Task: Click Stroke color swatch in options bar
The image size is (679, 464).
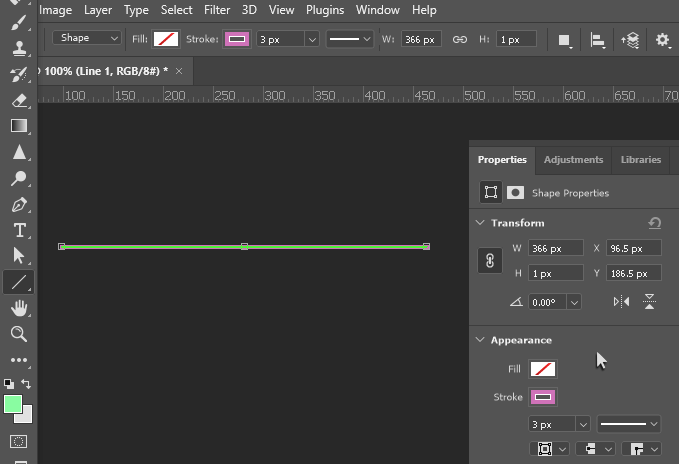Action: pyautogui.click(x=237, y=39)
